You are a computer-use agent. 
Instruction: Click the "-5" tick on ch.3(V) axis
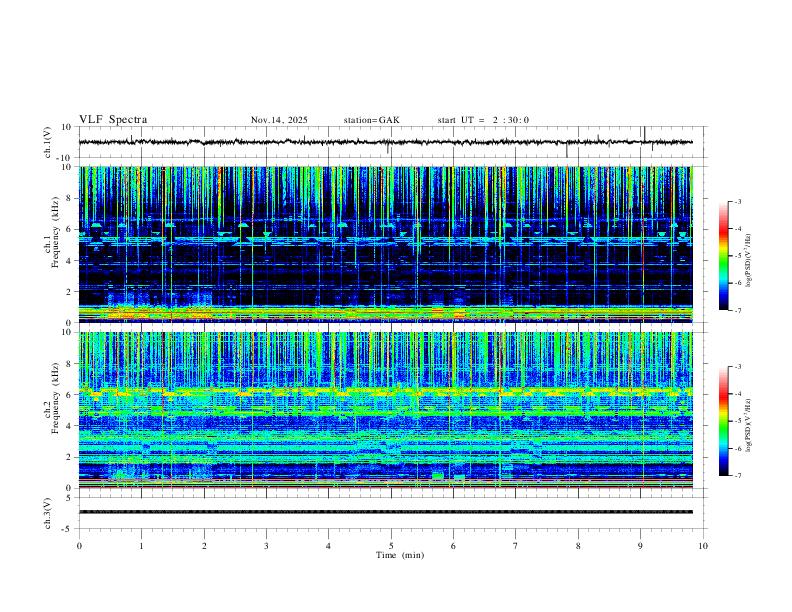point(66,529)
